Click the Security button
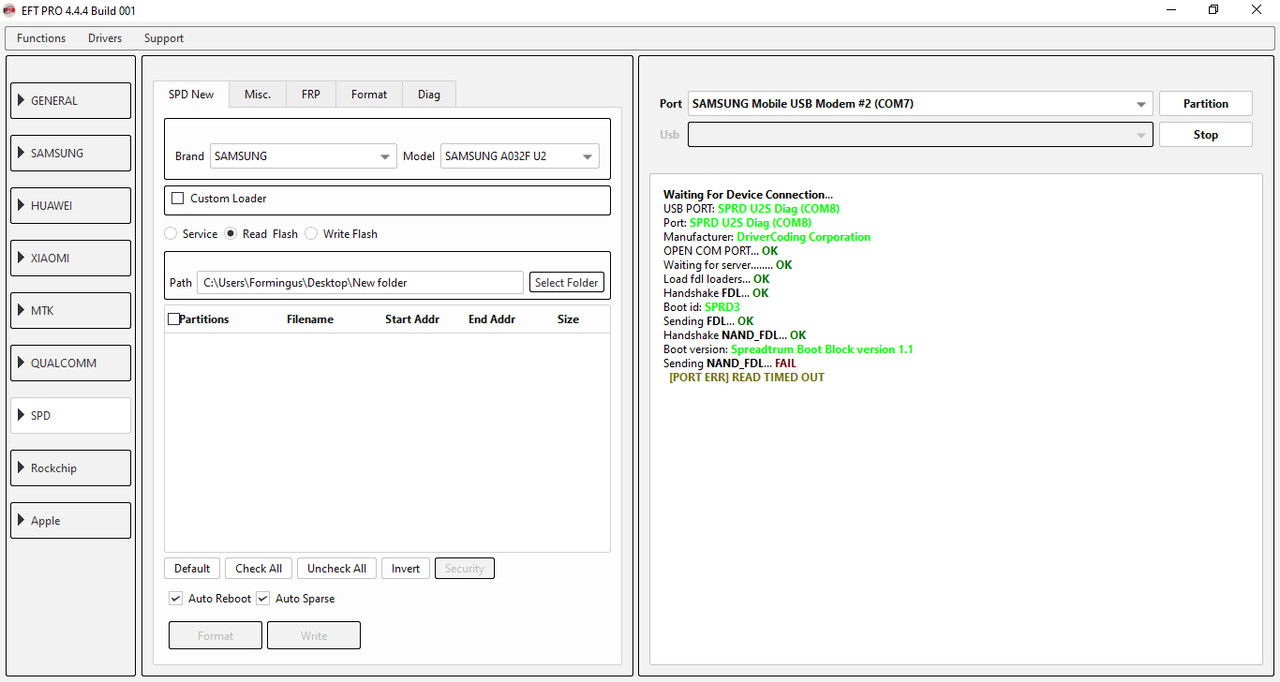Screen dimensions: 1280x682 (465, 568)
